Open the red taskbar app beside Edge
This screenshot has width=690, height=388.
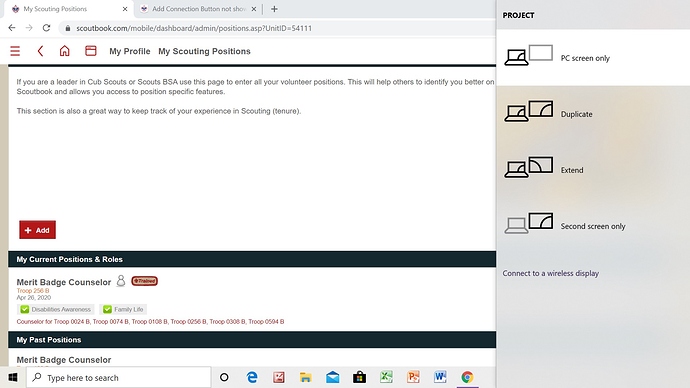pos(279,377)
